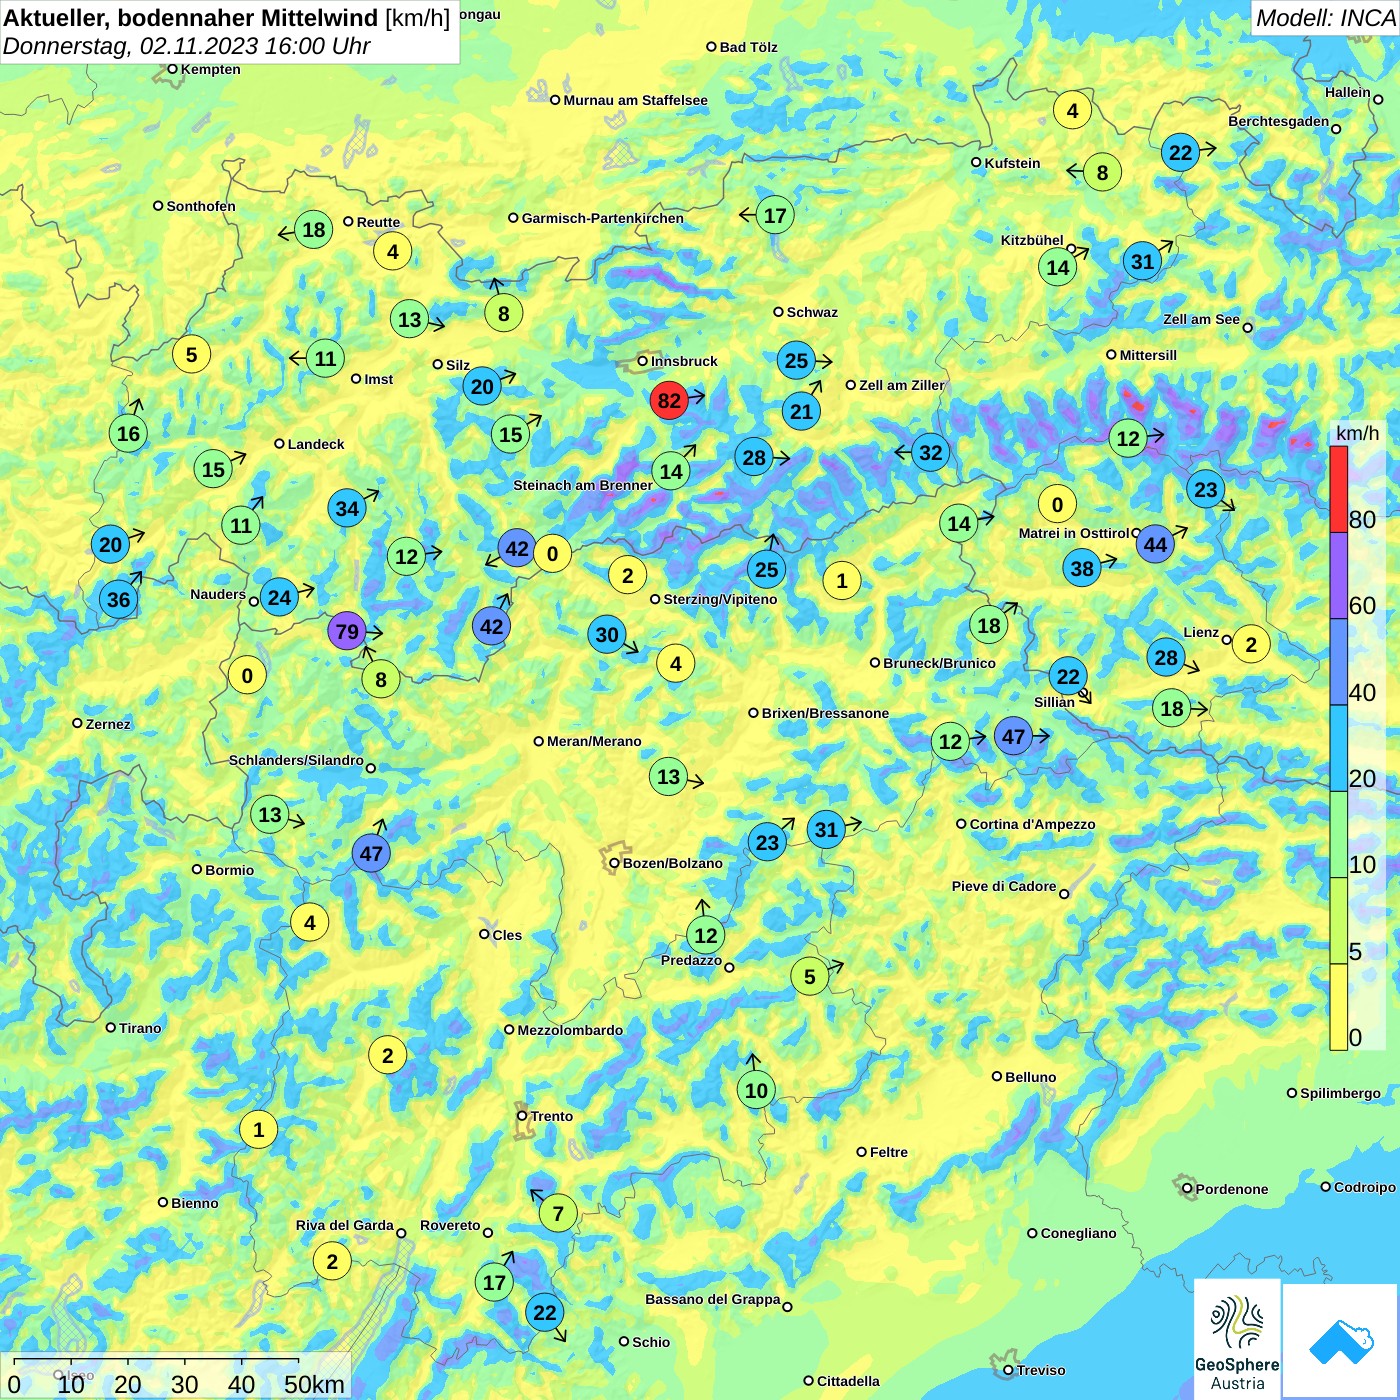Viewport: 1400px width, 1400px height.
Task: Click the Schlanders/Silandro label
Action: click(296, 760)
